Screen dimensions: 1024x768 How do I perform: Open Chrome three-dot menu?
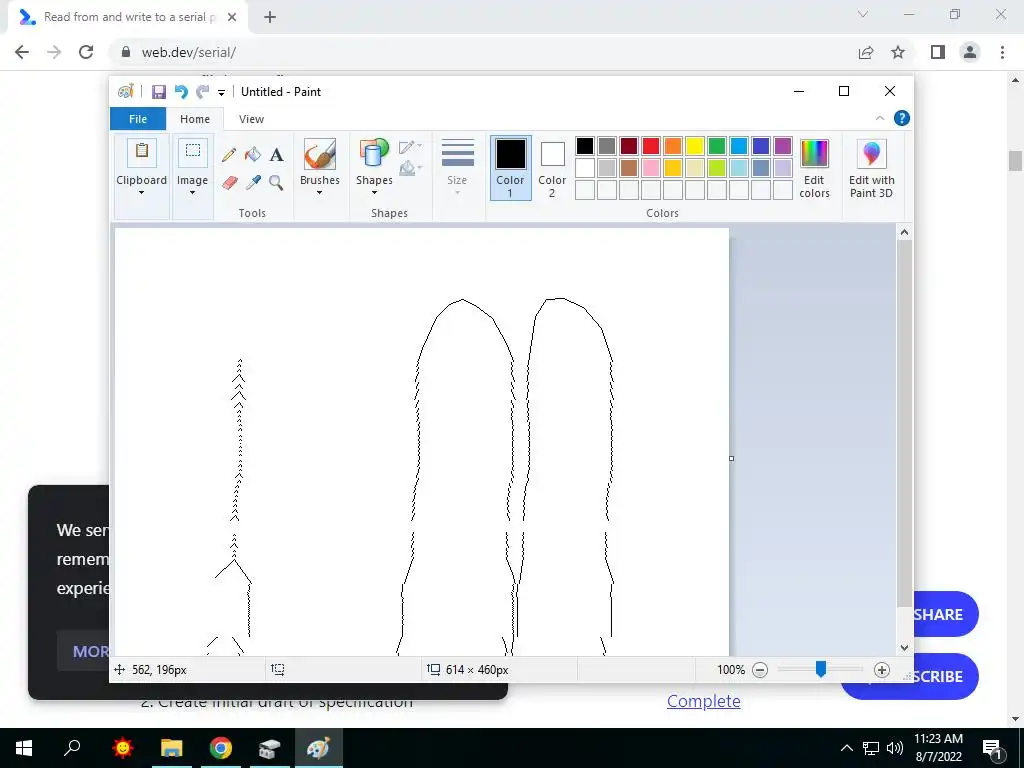1002,52
